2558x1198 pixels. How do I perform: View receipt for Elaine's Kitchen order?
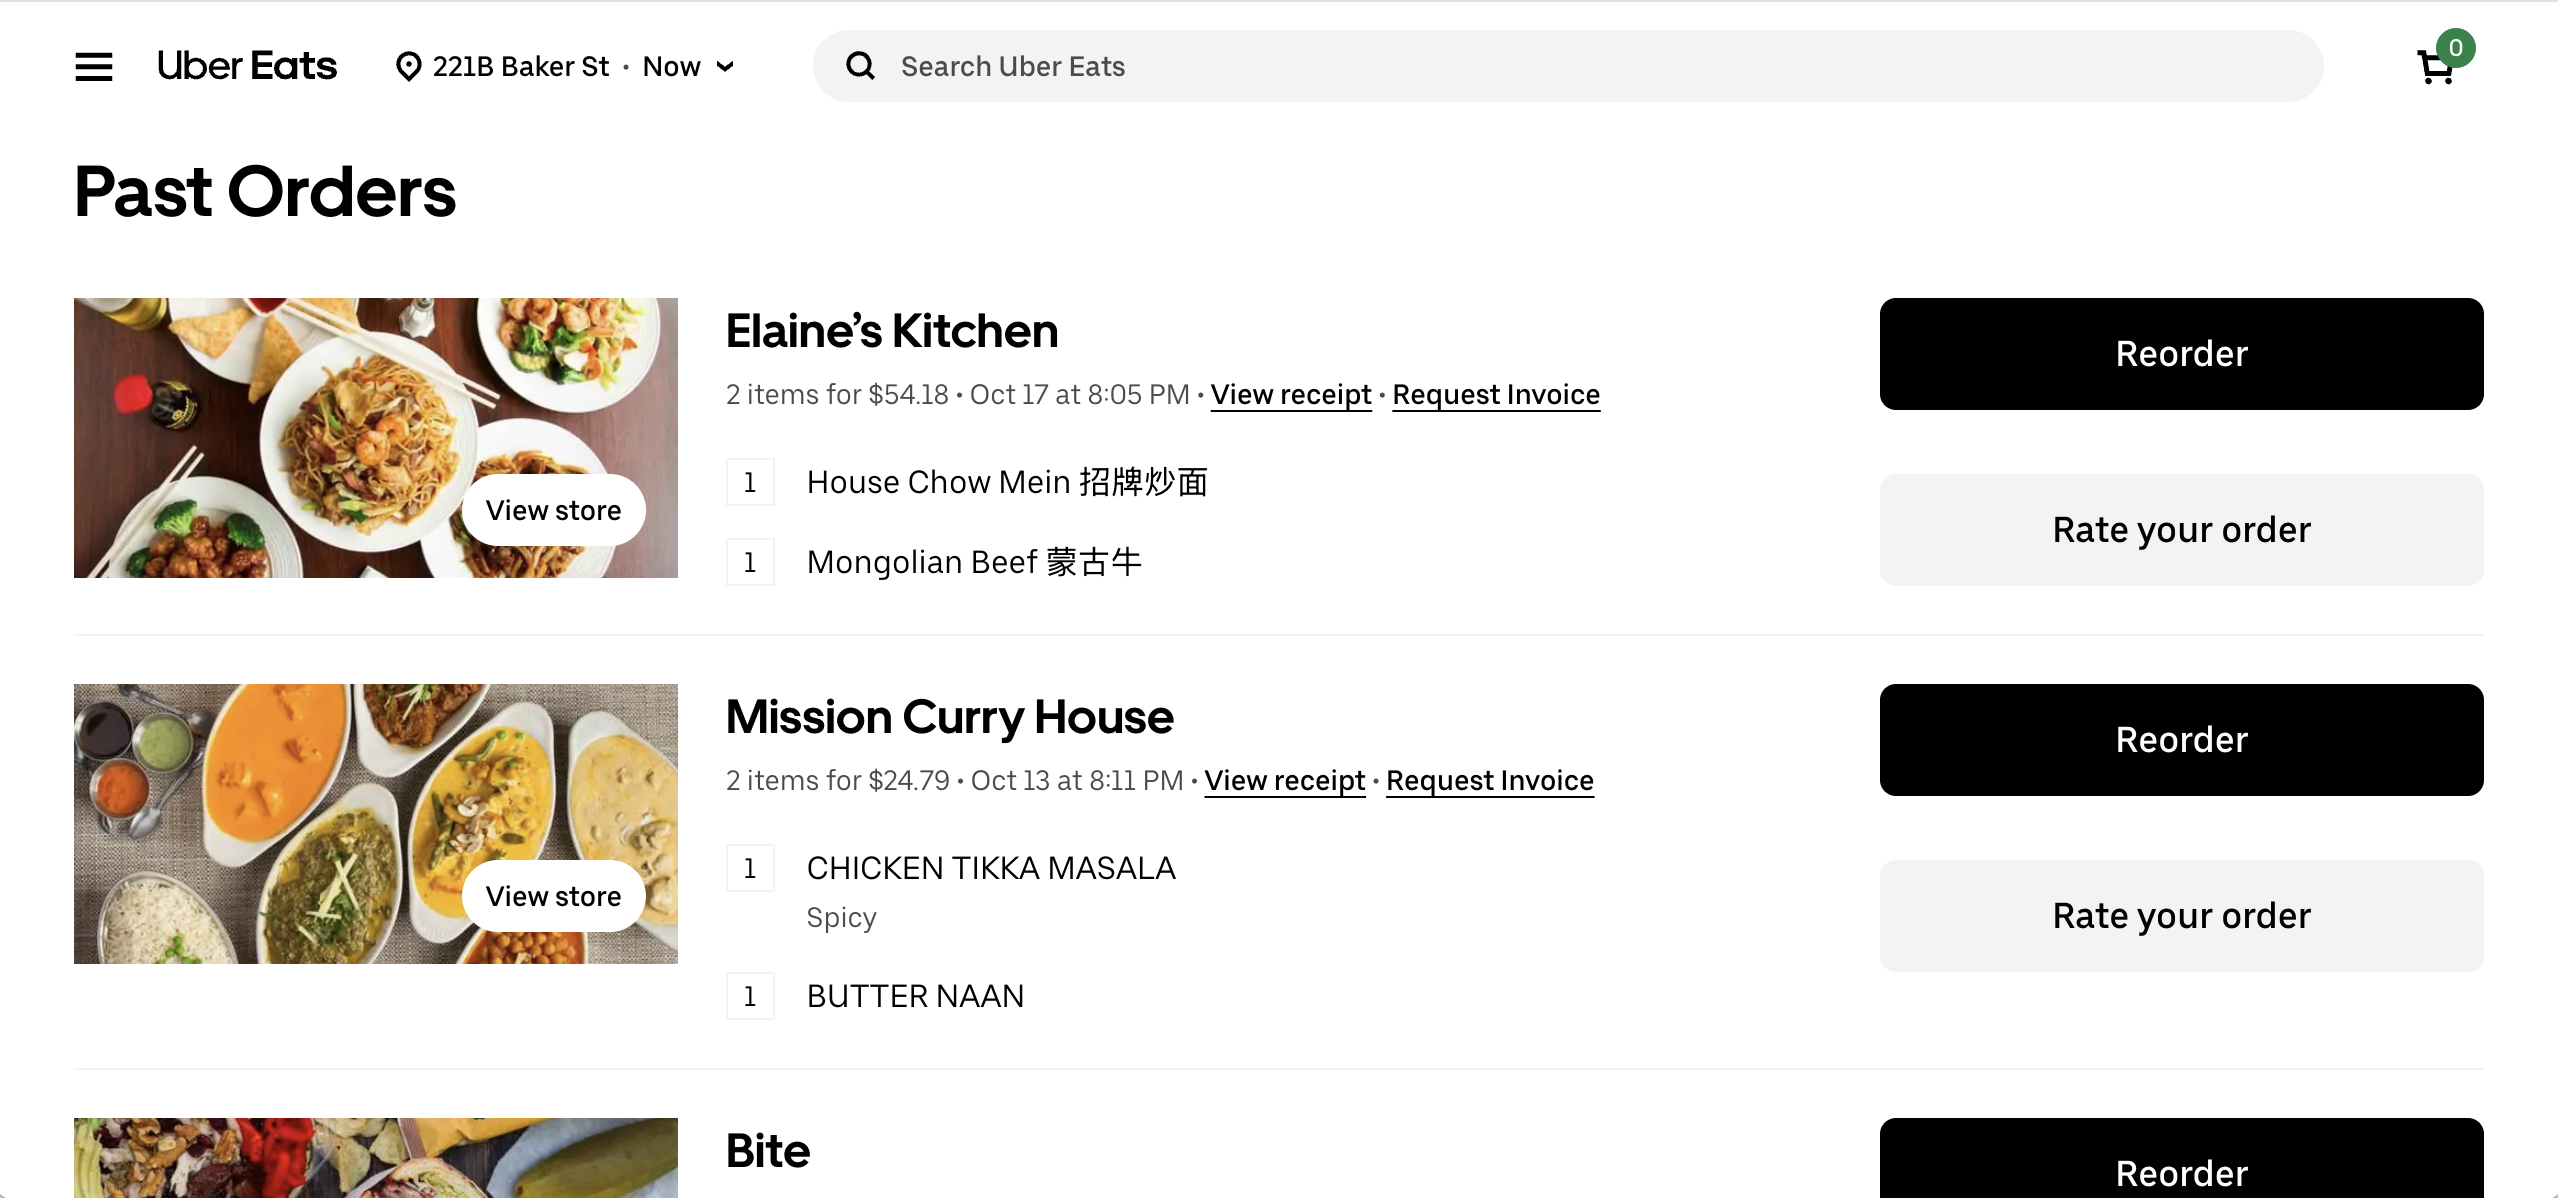[x=1290, y=395]
